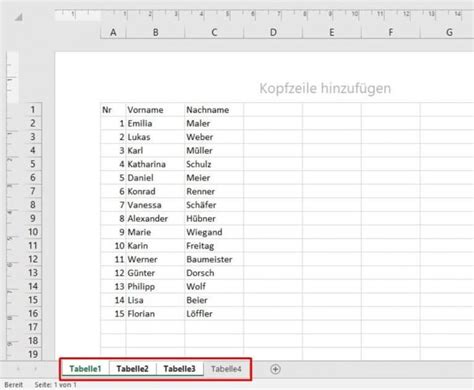
Task: Select the cell with Lisa
Action: pos(155,300)
